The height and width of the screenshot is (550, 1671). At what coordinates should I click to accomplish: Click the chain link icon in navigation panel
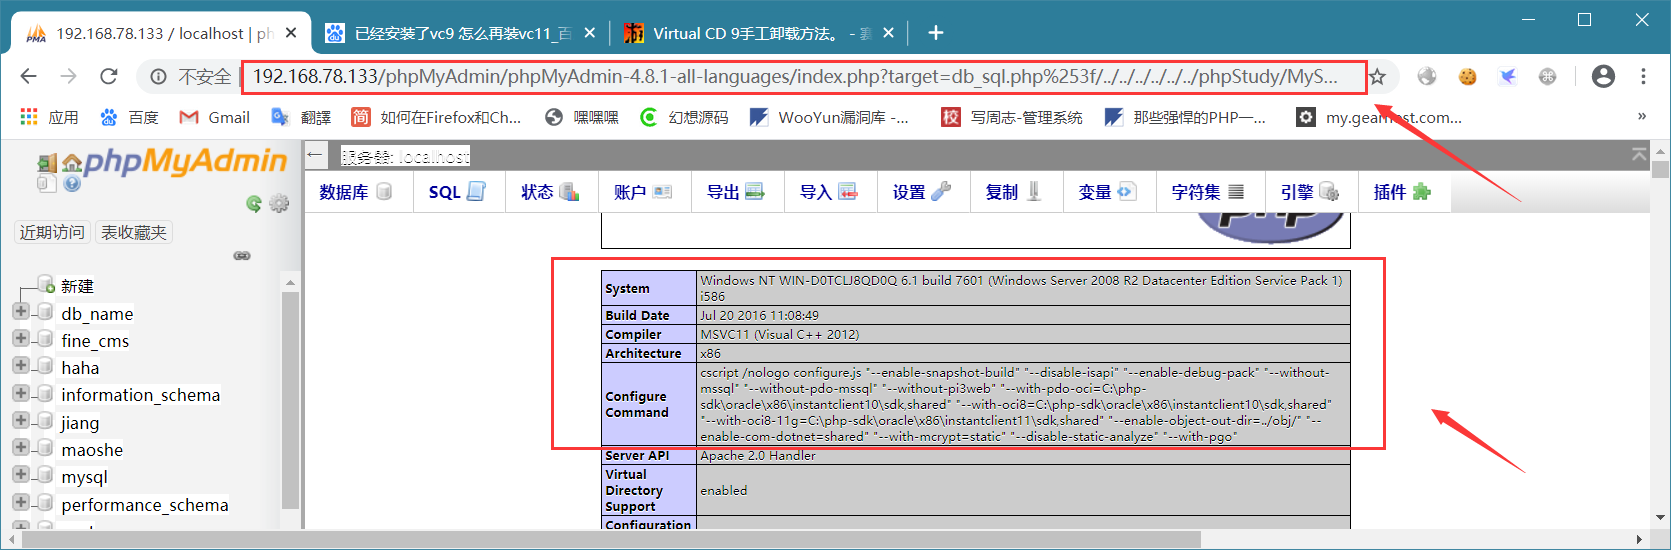(242, 256)
